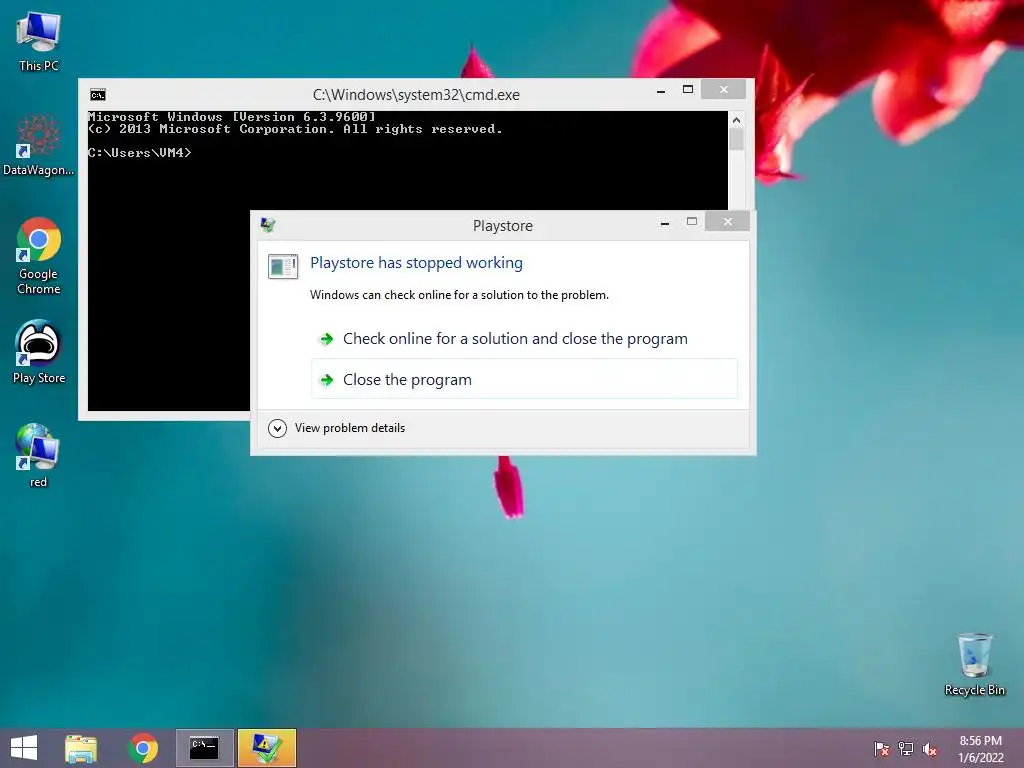The image size is (1024, 768).
Task: Open the DataWagon desktop shortcut
Action: (39, 144)
